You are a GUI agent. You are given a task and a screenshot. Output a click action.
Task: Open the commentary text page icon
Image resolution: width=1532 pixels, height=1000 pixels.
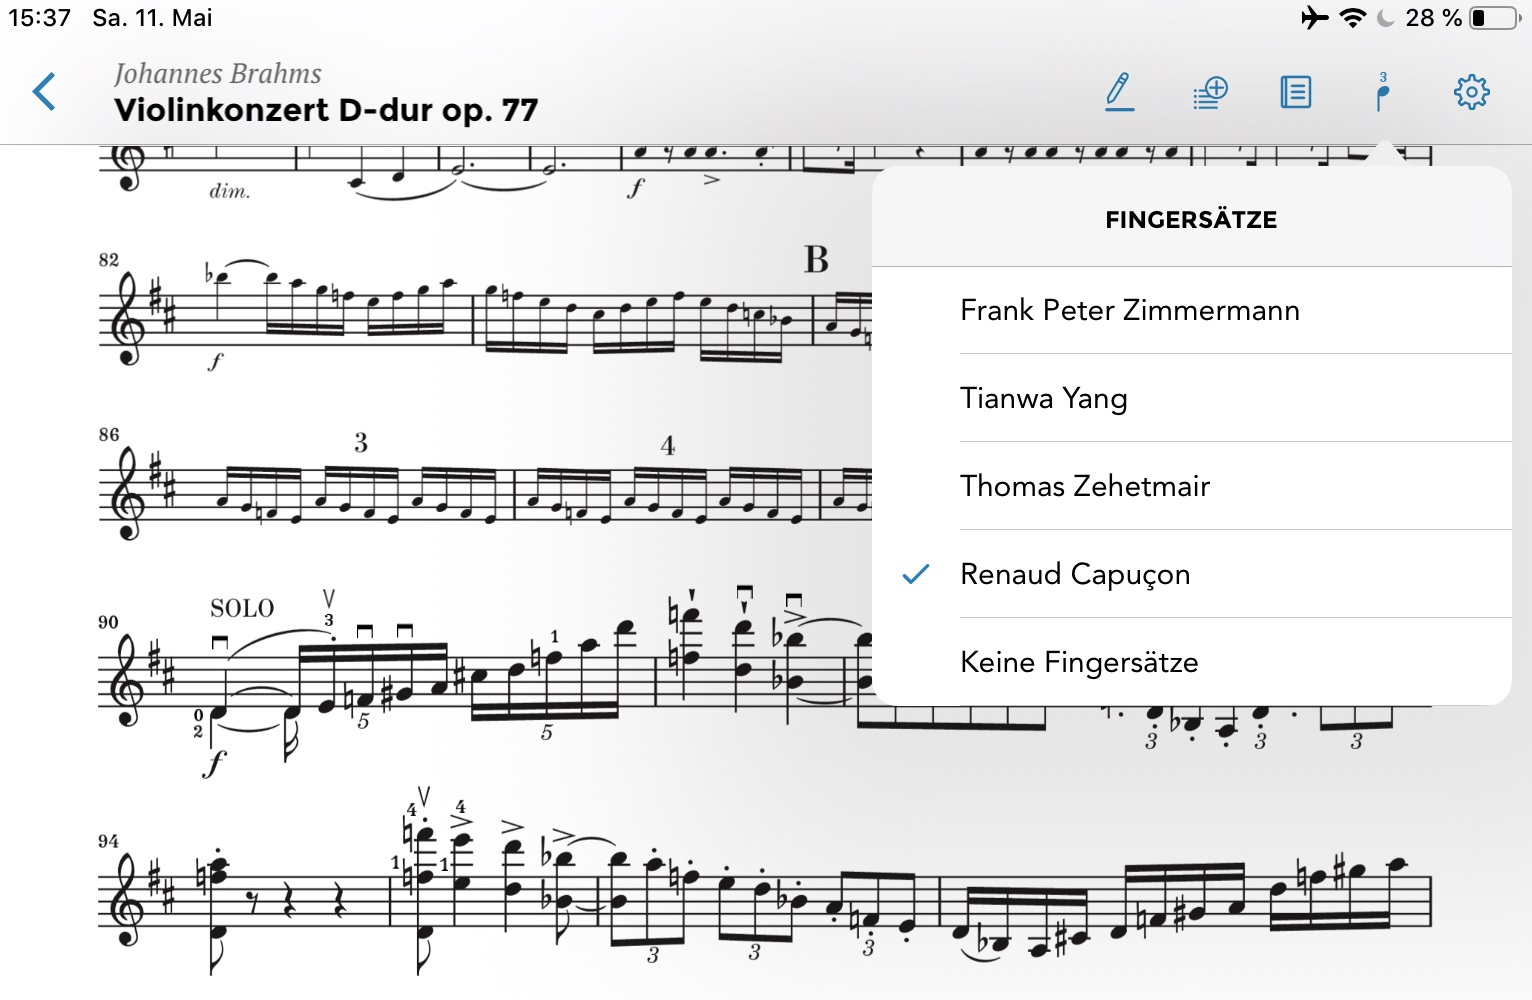pyautogui.click(x=1296, y=92)
